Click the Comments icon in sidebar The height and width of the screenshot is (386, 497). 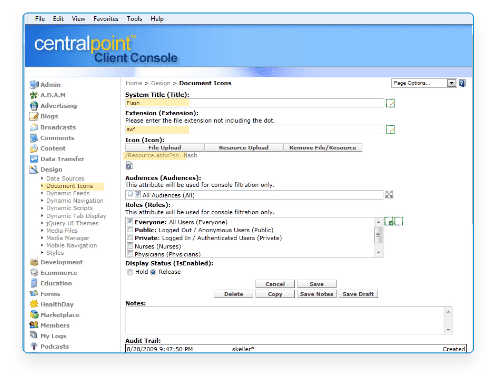click(x=34, y=138)
